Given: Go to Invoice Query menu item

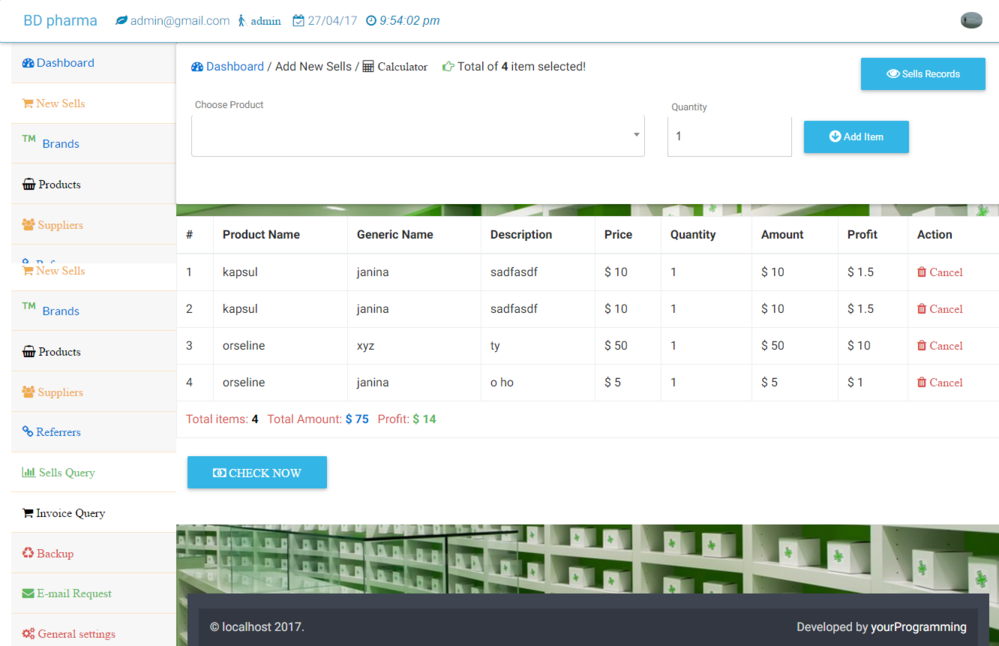Looking at the screenshot, I should click(70, 513).
